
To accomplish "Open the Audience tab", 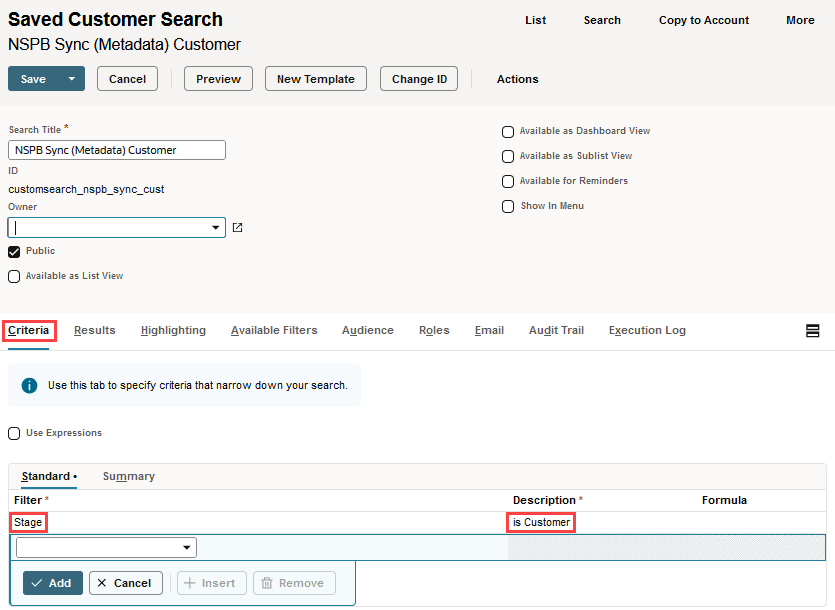I will coord(367,330).
